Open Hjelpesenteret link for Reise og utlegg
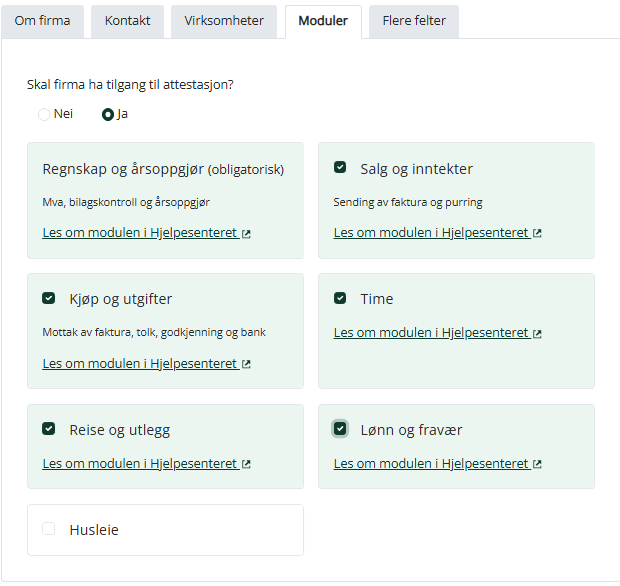Image resolution: width=620 pixels, height=586 pixels. 147,464
